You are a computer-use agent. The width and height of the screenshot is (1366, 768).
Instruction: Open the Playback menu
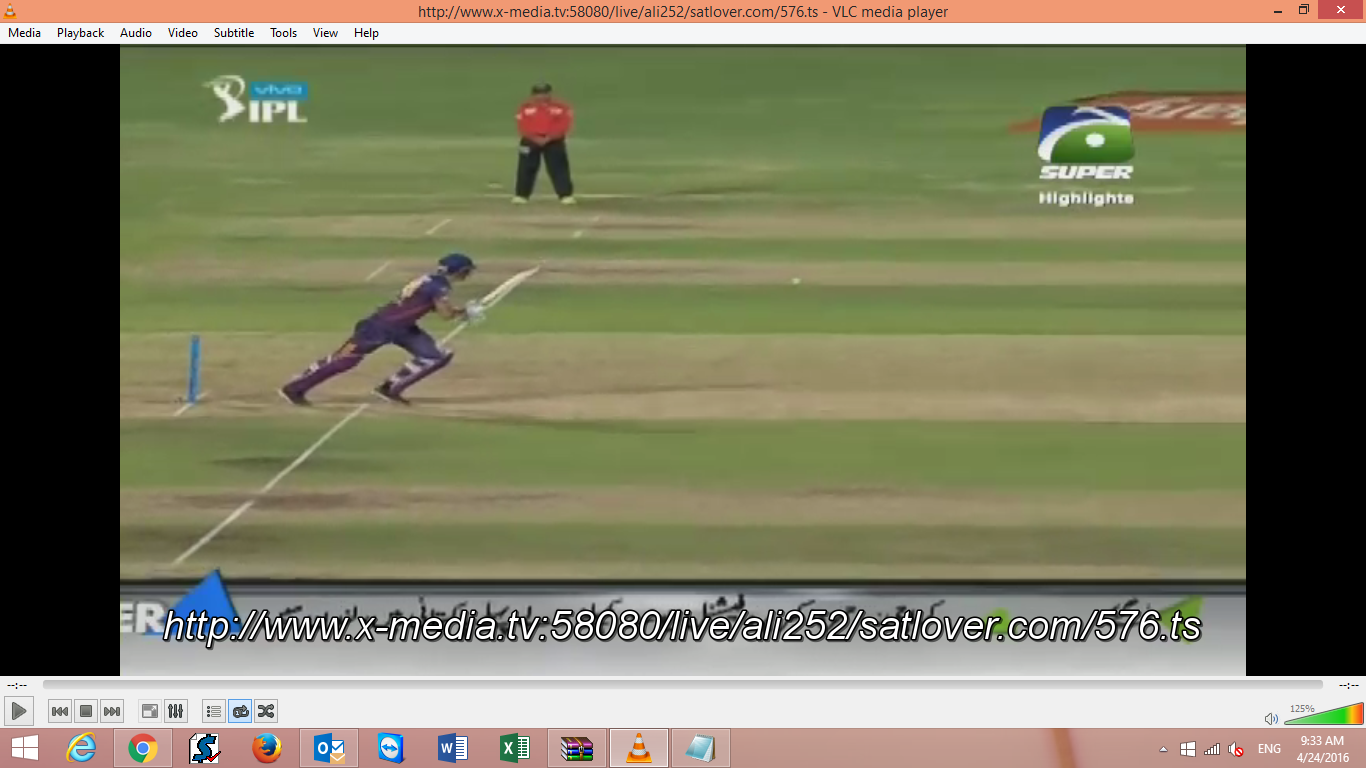click(80, 33)
